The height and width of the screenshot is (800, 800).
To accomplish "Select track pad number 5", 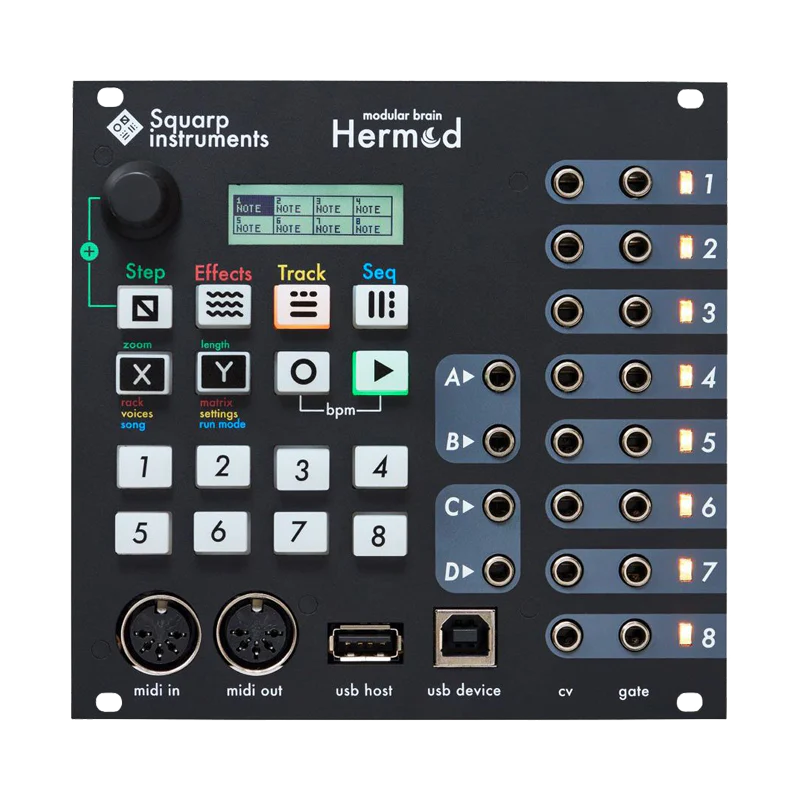I will pyautogui.click(x=143, y=533).
